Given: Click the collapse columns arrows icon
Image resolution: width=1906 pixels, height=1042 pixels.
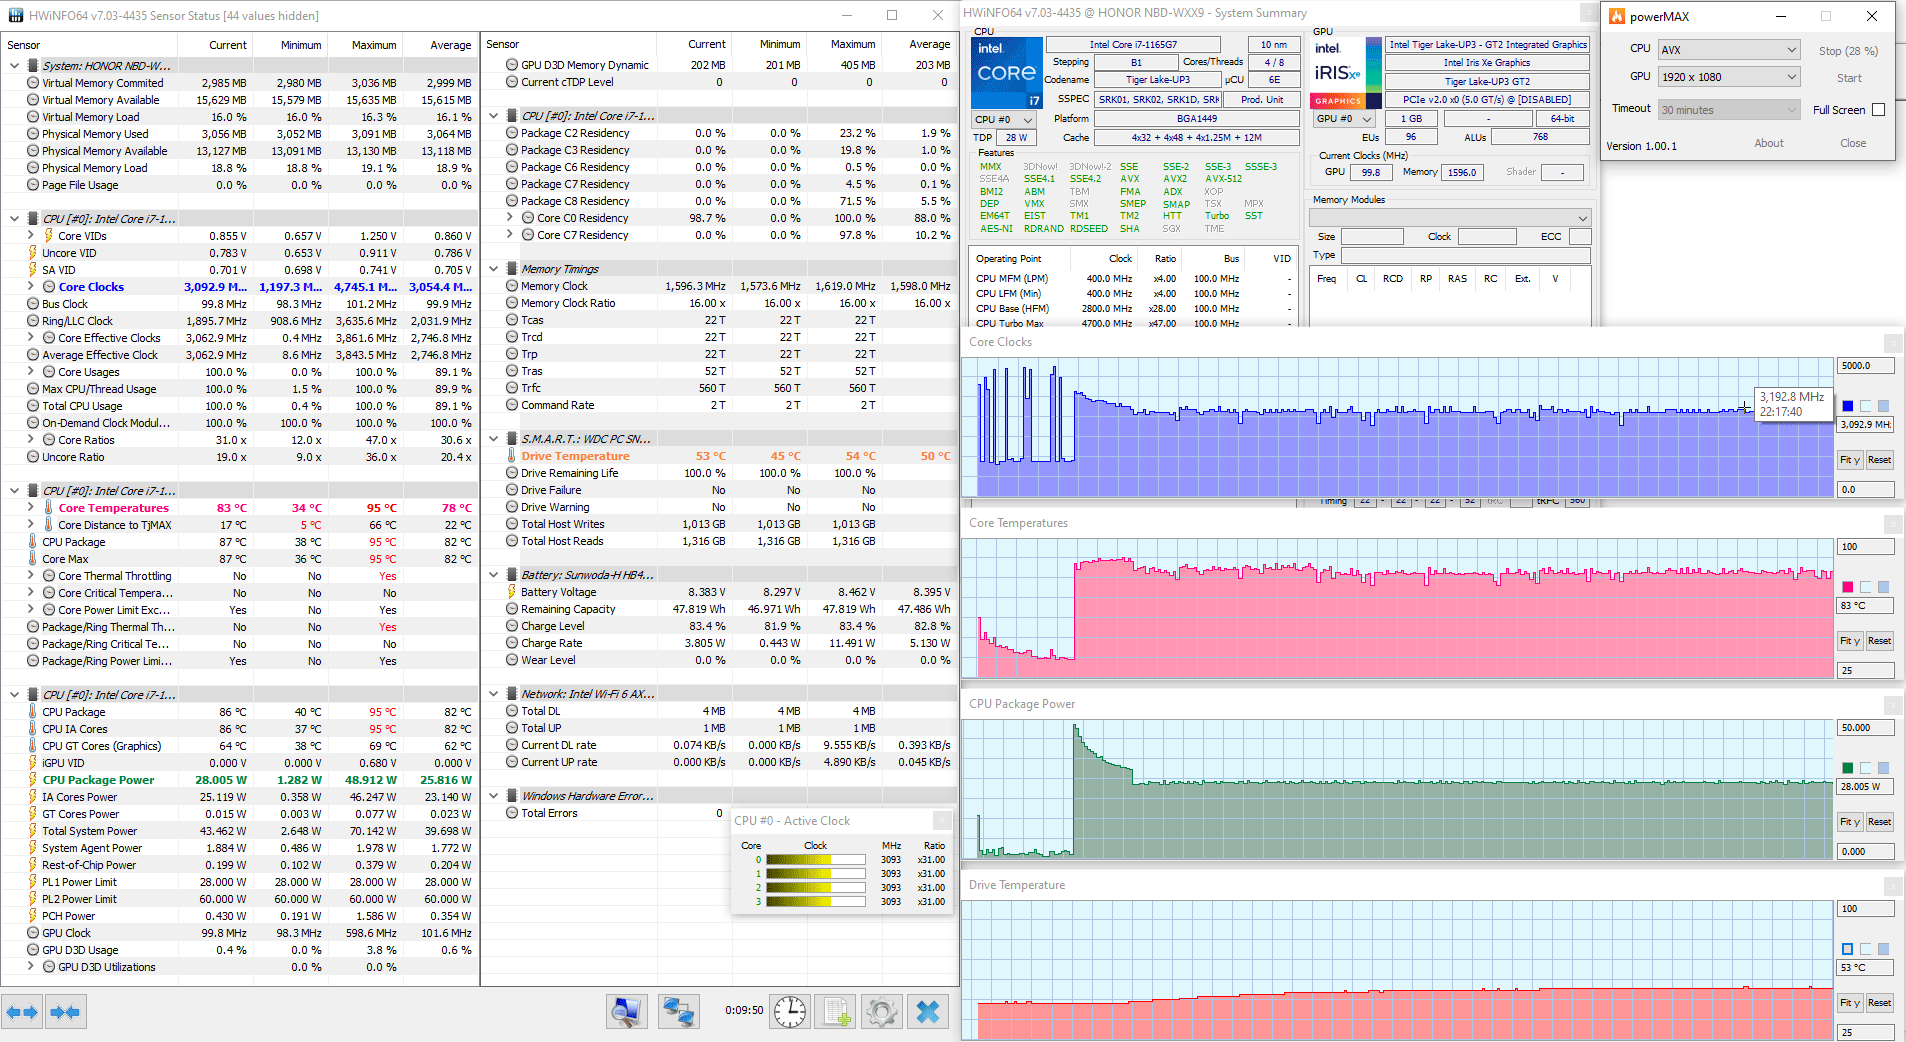Looking at the screenshot, I should (65, 1012).
